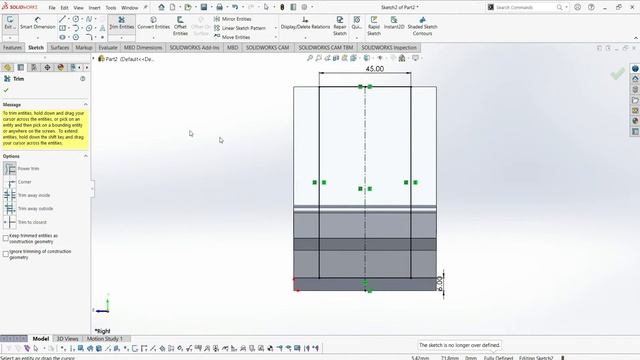Collapse the Message section
The image size is (640, 360).
[x=86, y=104]
